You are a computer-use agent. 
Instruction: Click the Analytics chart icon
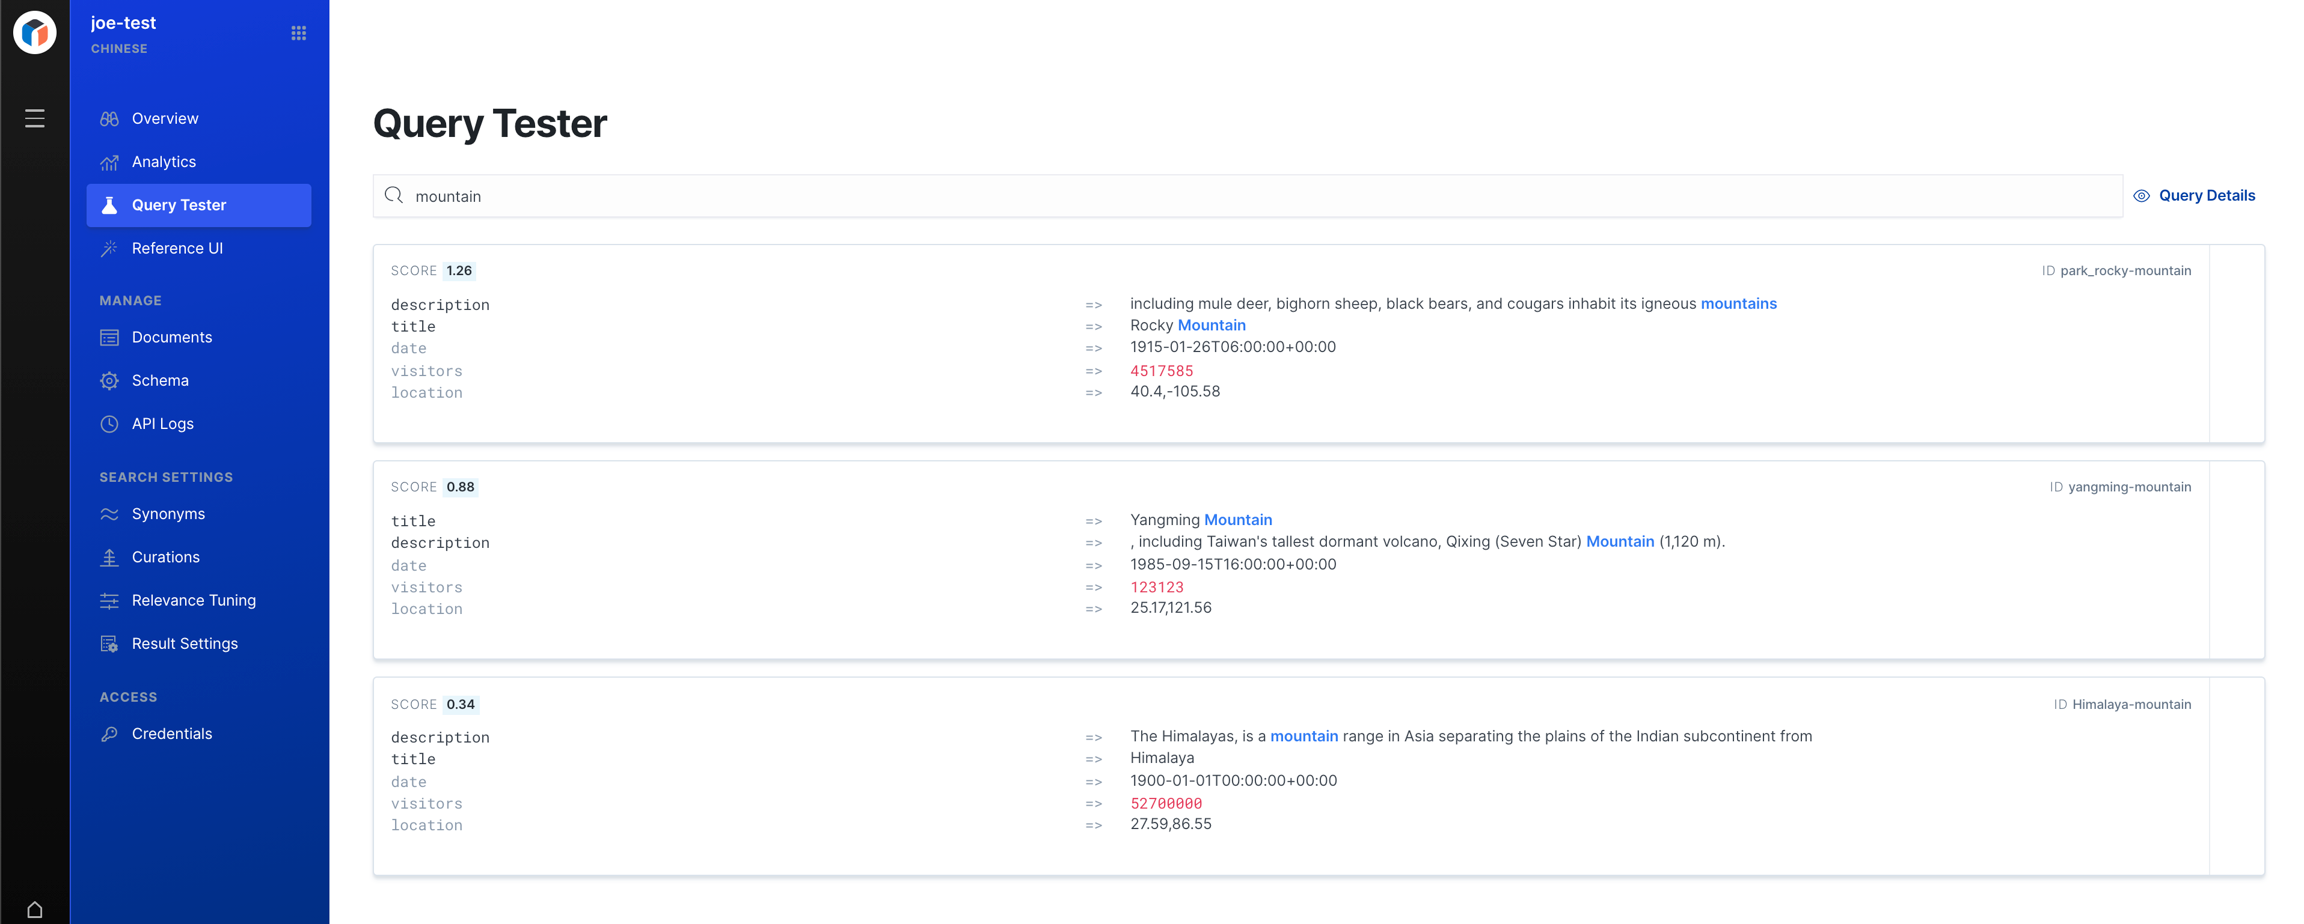pyautogui.click(x=109, y=162)
